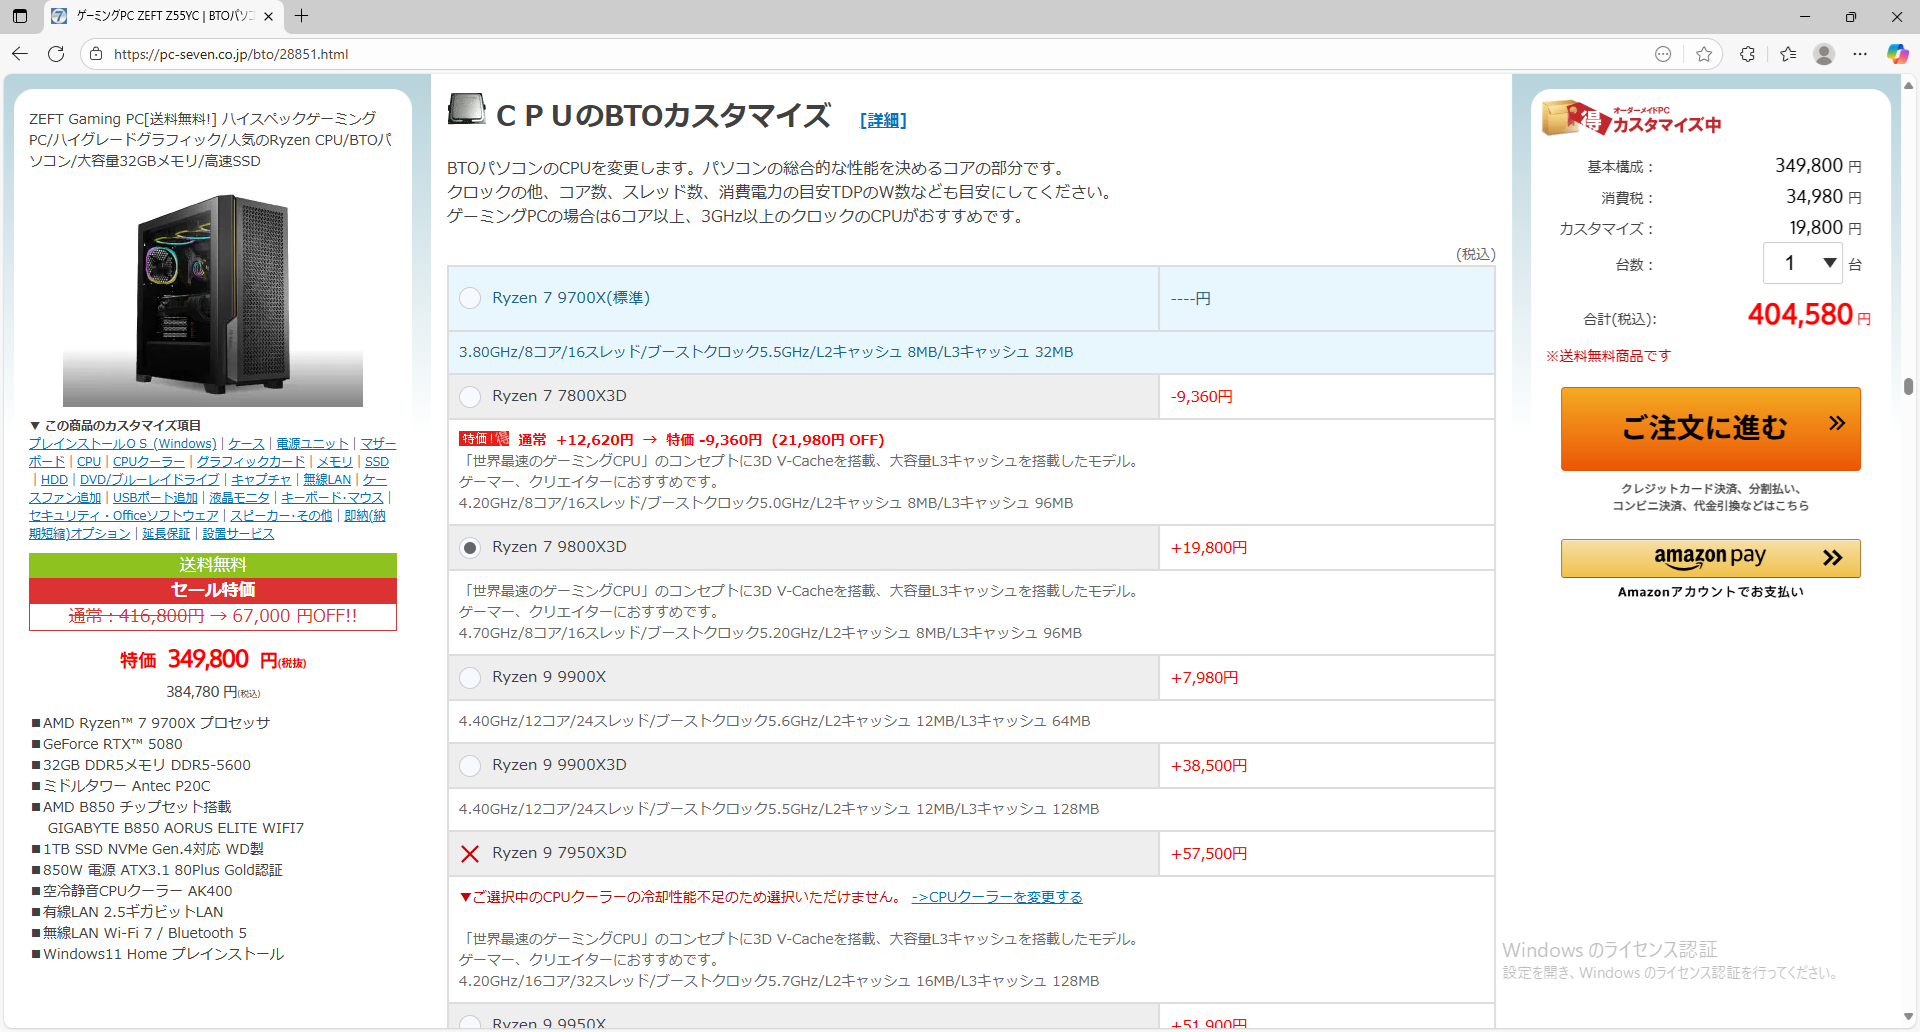
Task: Open the feedback smiley icon in address bar
Action: pyautogui.click(x=1663, y=54)
